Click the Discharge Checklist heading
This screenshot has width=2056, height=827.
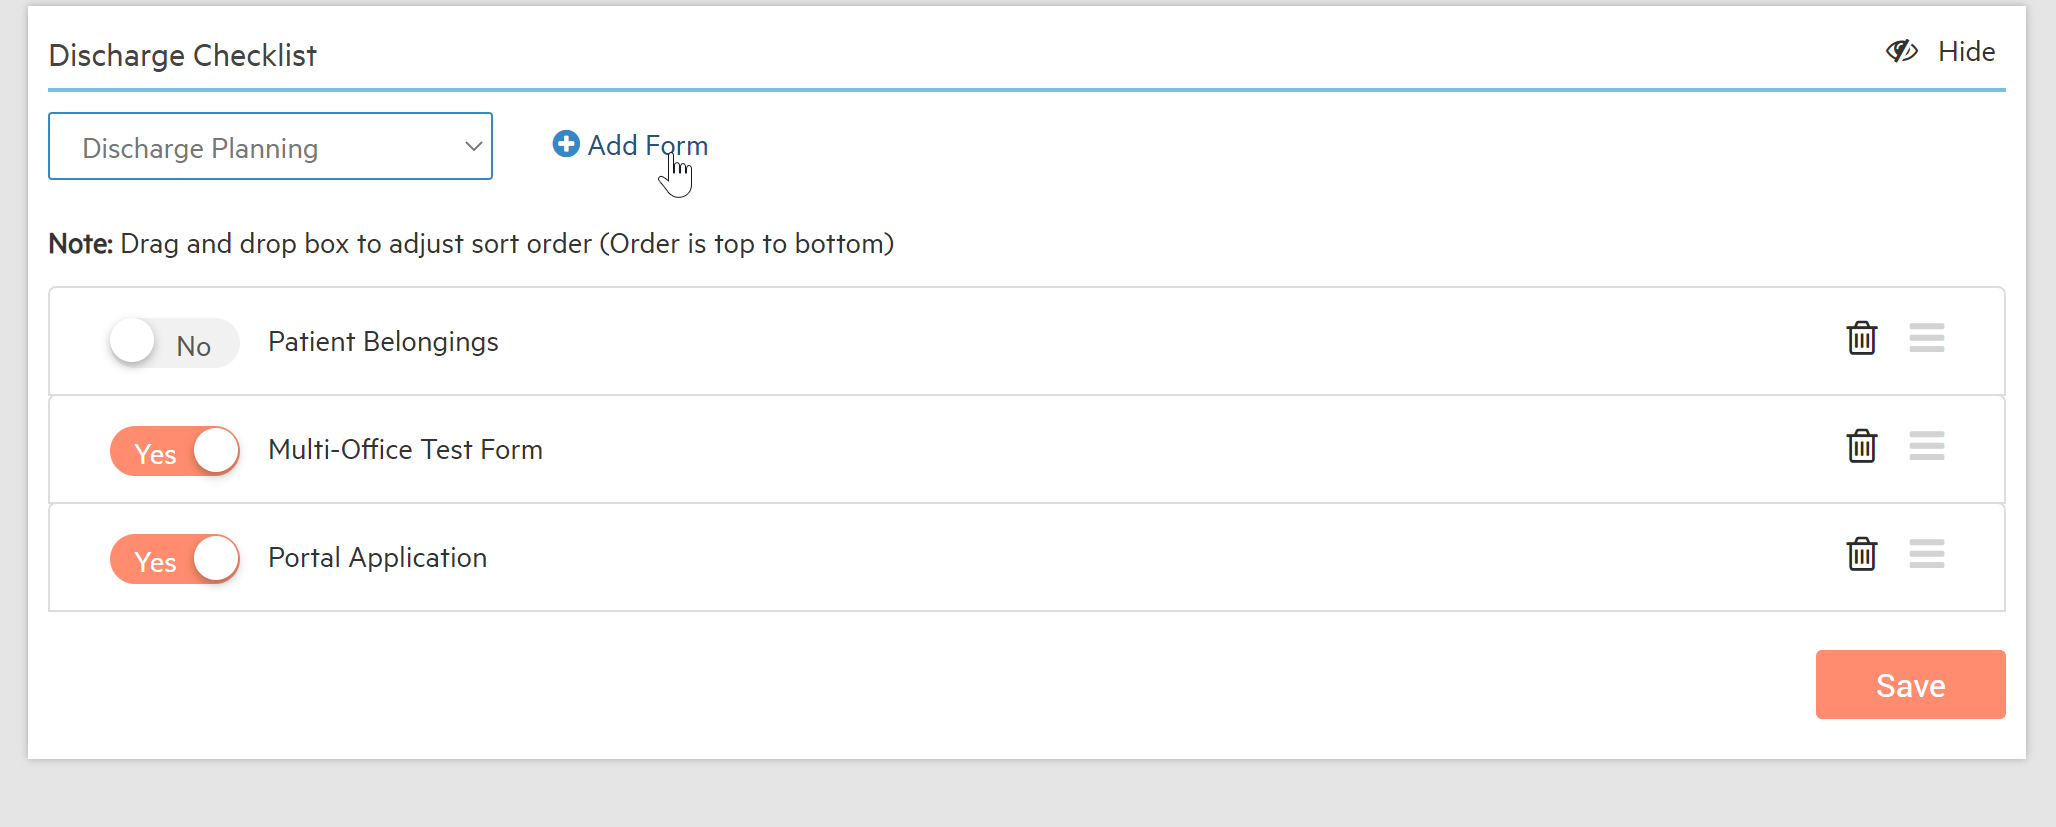[x=182, y=56]
